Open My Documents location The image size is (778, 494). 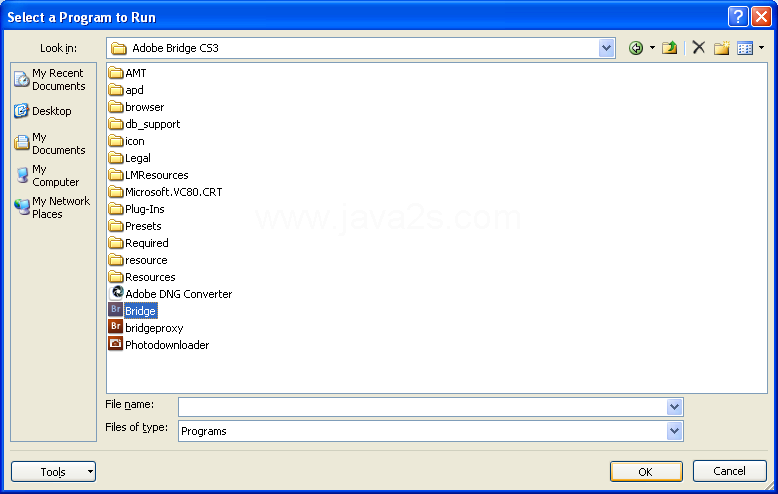50,143
